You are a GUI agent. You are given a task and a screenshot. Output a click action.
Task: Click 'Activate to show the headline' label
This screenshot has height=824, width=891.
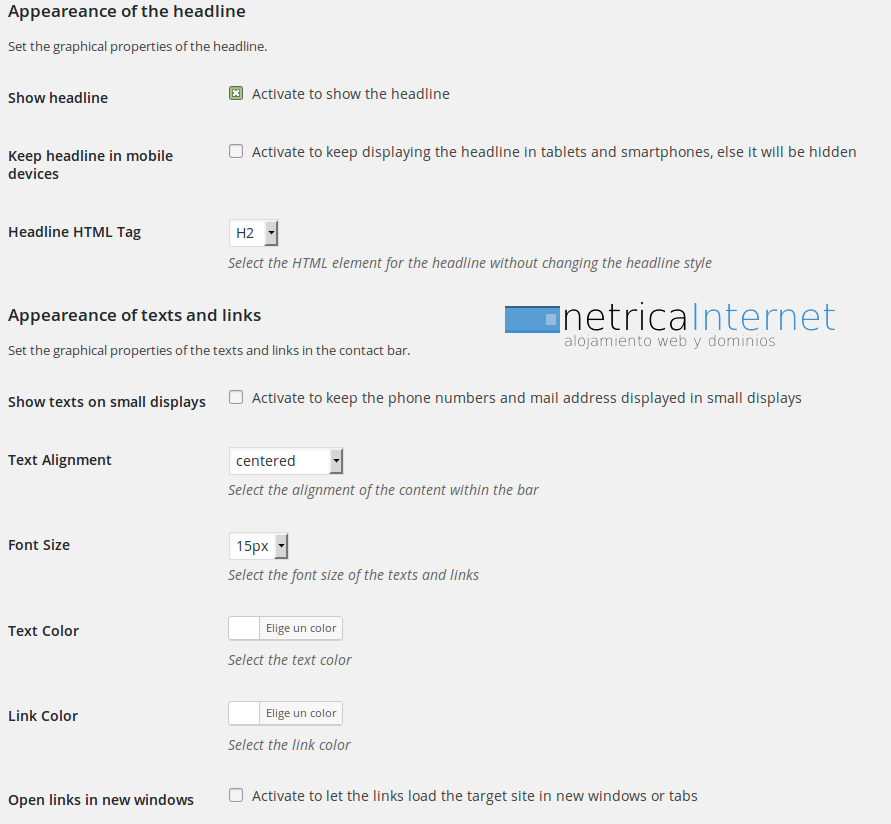click(x=351, y=94)
